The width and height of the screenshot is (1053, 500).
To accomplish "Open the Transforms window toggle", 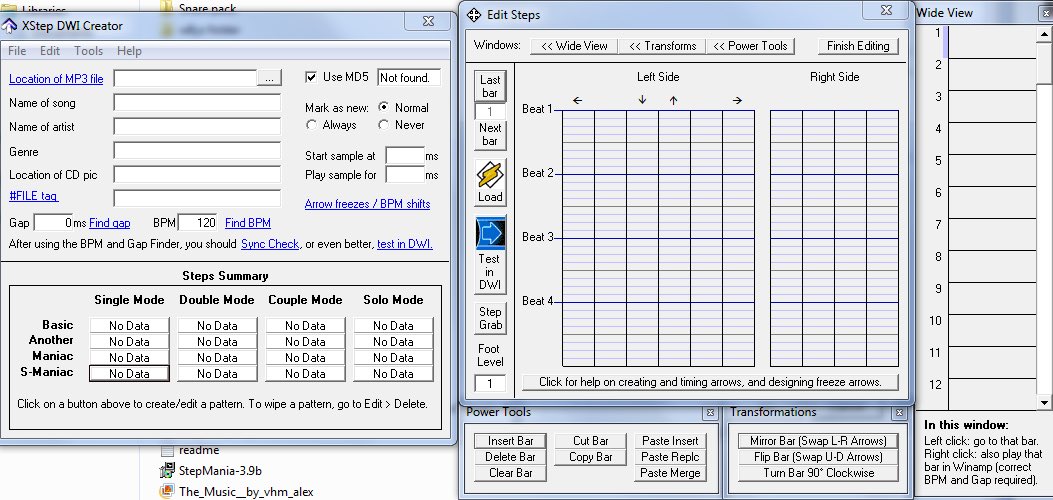I will click(x=662, y=46).
